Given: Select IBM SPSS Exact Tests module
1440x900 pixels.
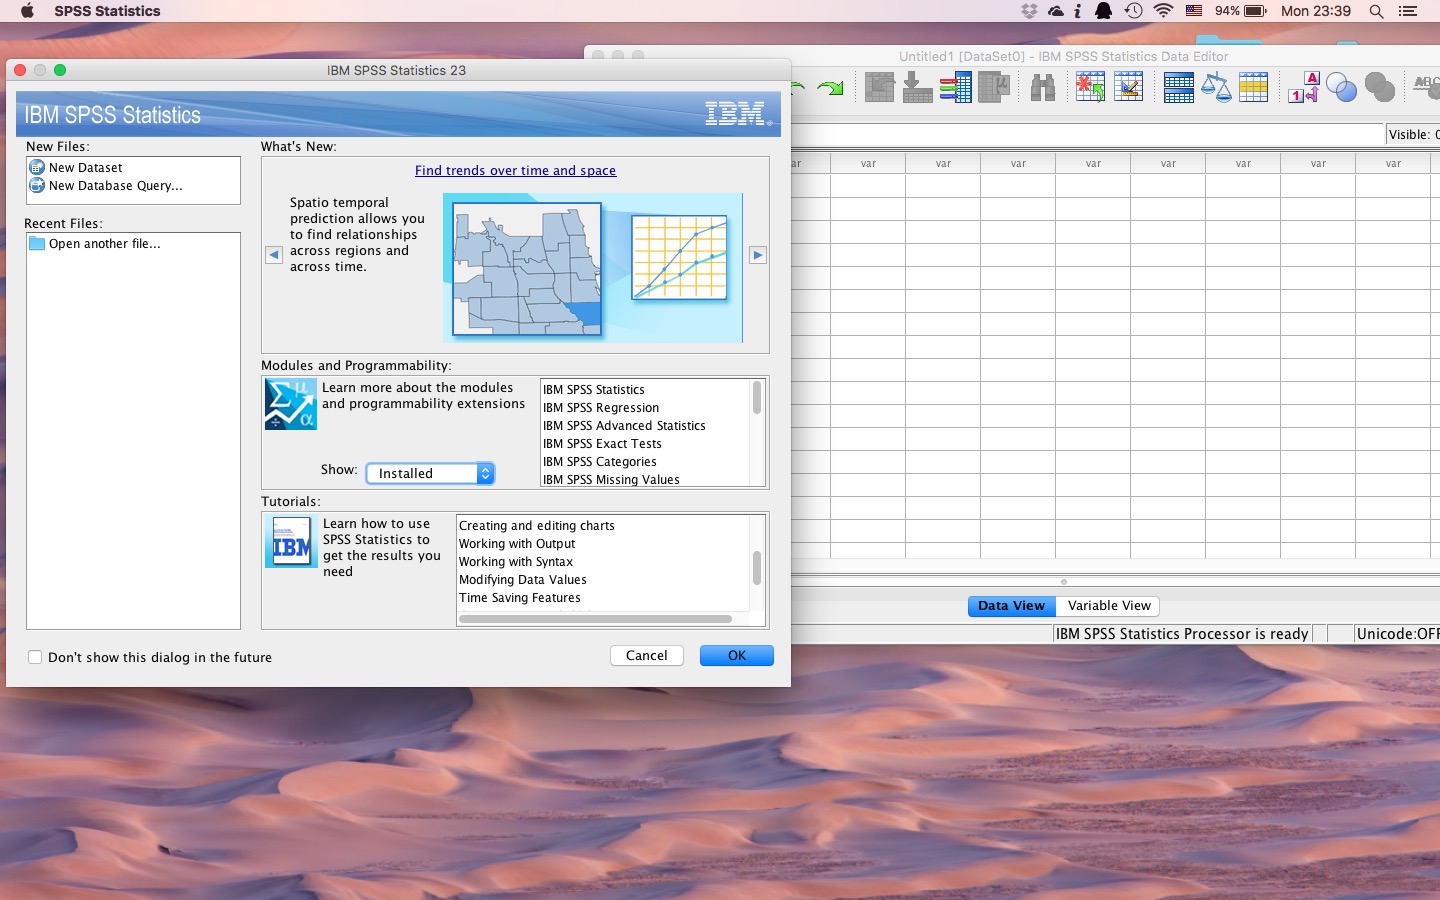Looking at the screenshot, I should click(x=602, y=444).
